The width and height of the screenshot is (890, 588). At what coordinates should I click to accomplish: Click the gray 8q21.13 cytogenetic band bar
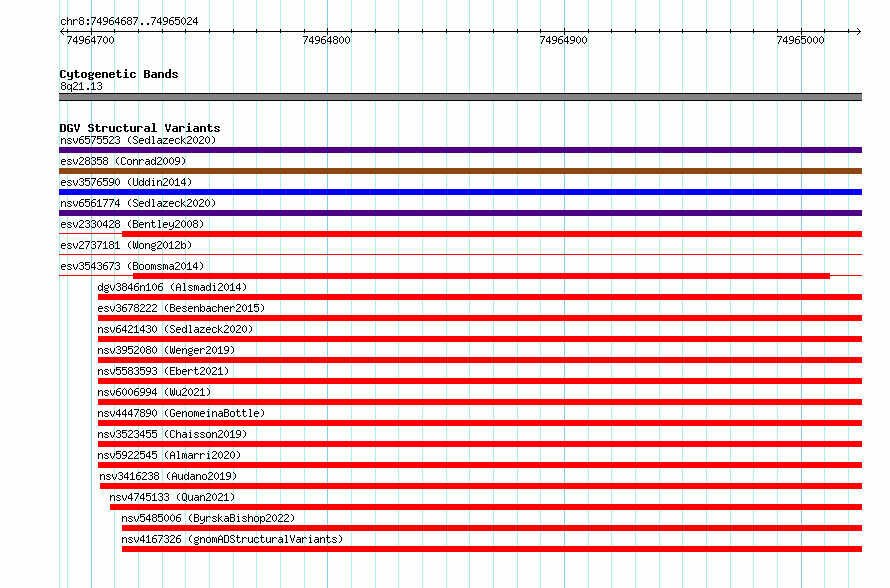click(460, 97)
